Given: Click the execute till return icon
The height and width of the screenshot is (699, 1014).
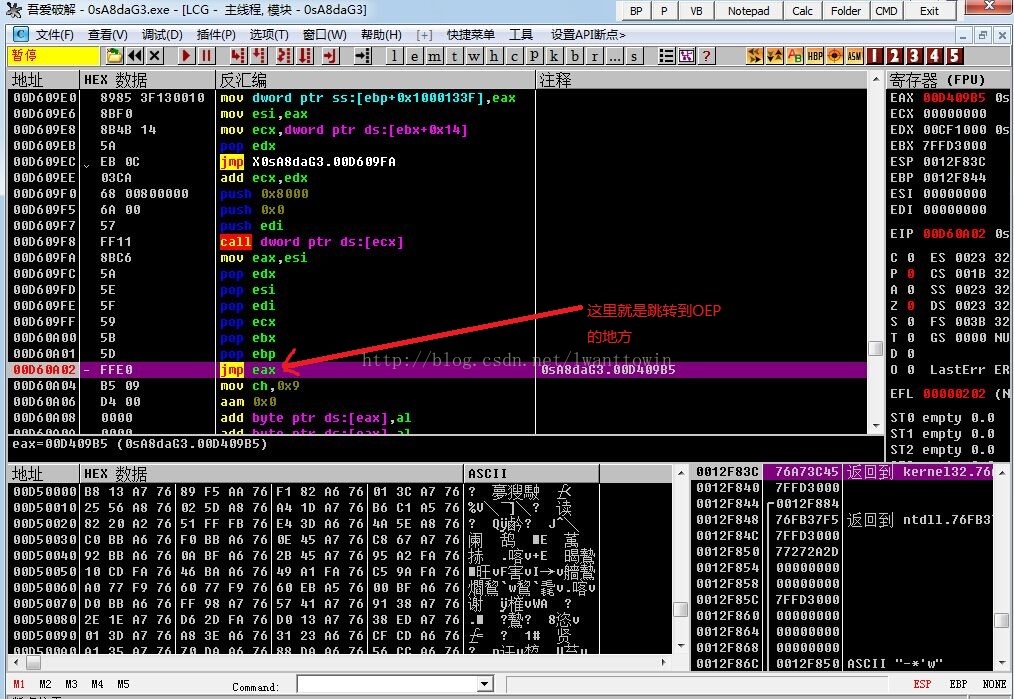Looking at the screenshot, I should click(331, 56).
